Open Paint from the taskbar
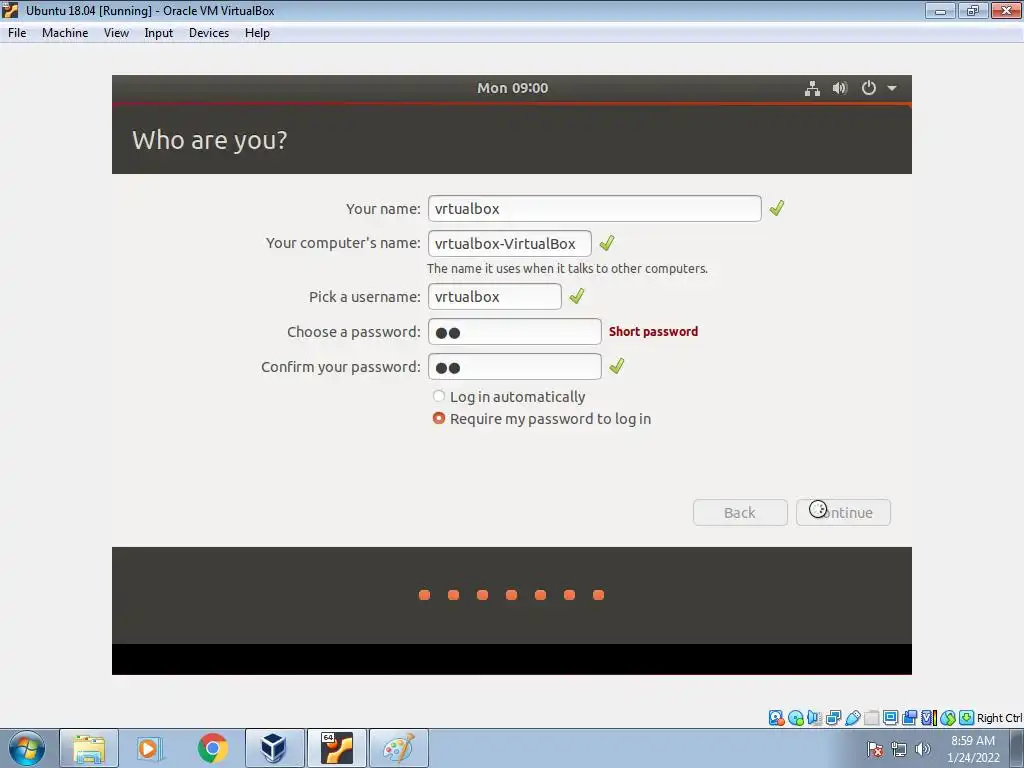The image size is (1024, 768). (x=399, y=748)
